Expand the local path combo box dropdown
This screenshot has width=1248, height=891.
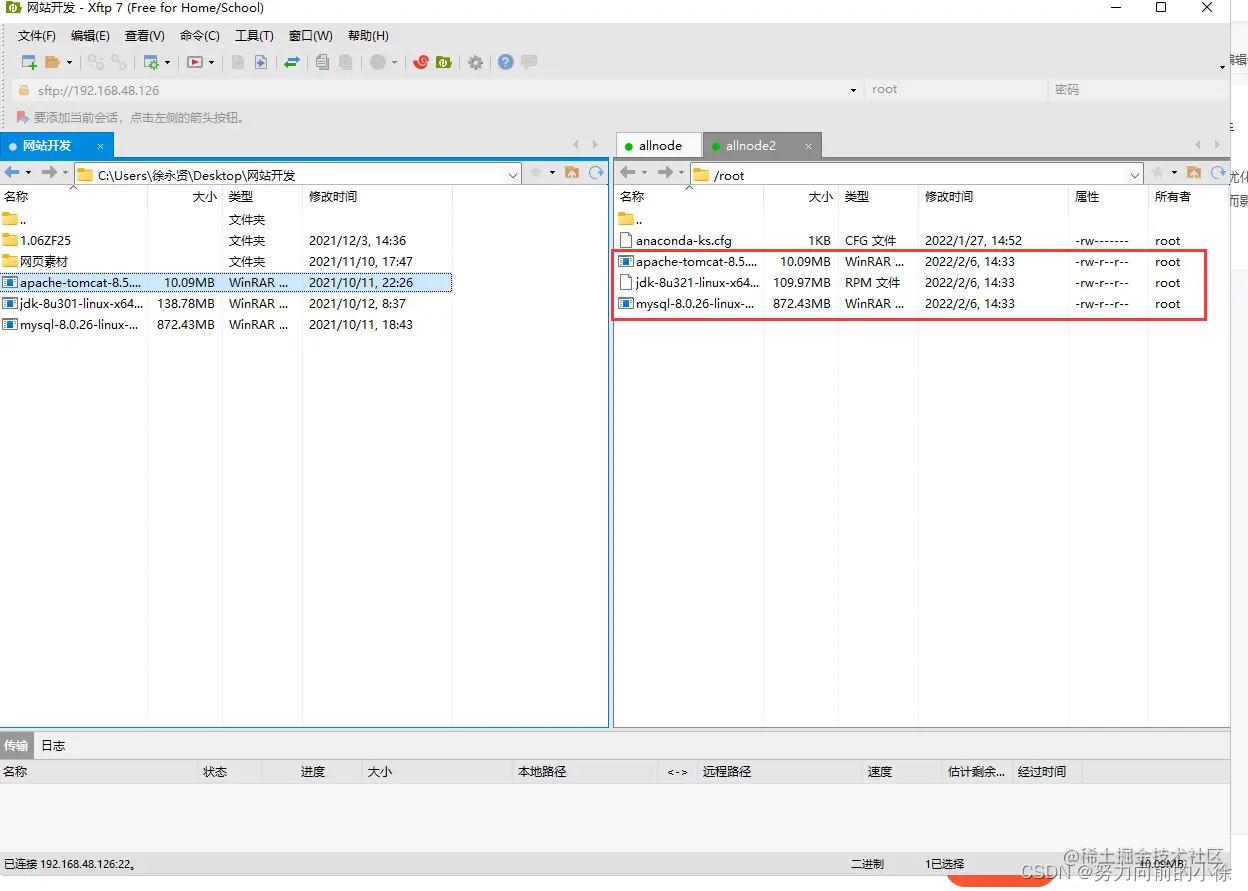(x=513, y=175)
